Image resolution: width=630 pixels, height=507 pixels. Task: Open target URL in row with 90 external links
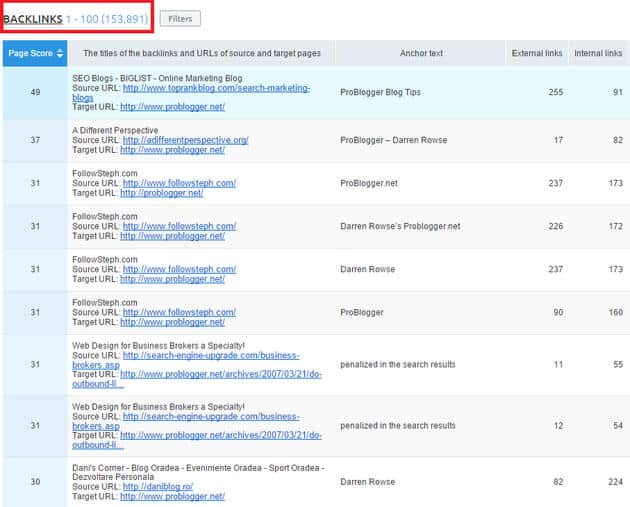click(x=172, y=322)
